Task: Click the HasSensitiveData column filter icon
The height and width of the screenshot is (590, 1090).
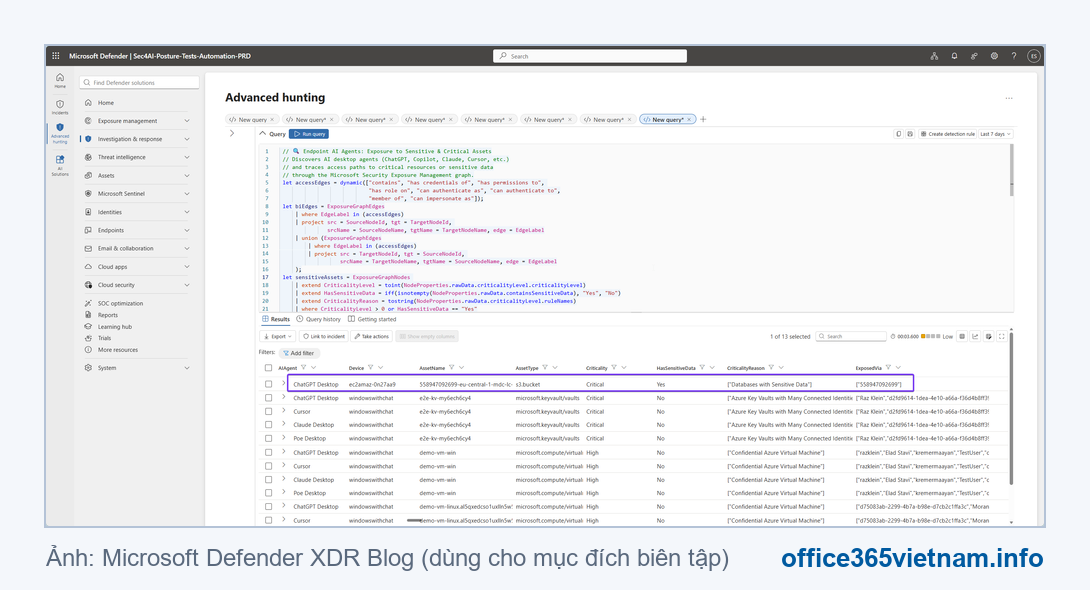Action: pos(702,368)
